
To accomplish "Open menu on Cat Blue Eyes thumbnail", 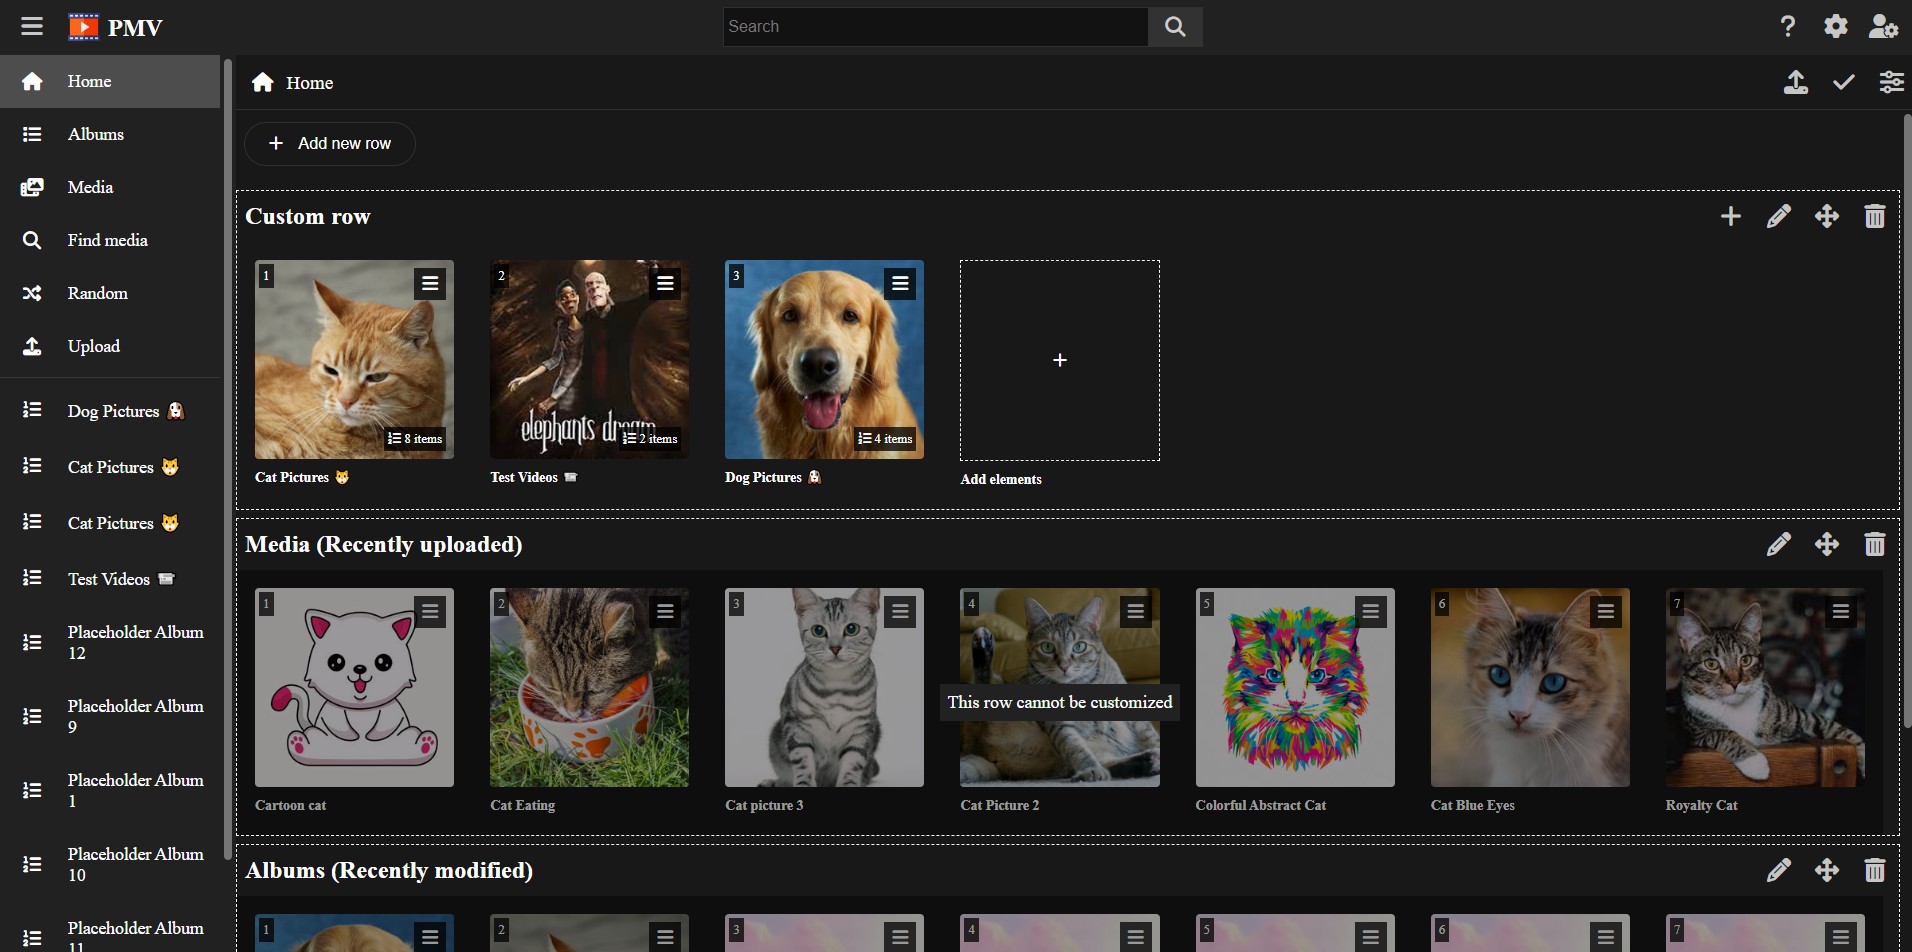I will 1606,611.
